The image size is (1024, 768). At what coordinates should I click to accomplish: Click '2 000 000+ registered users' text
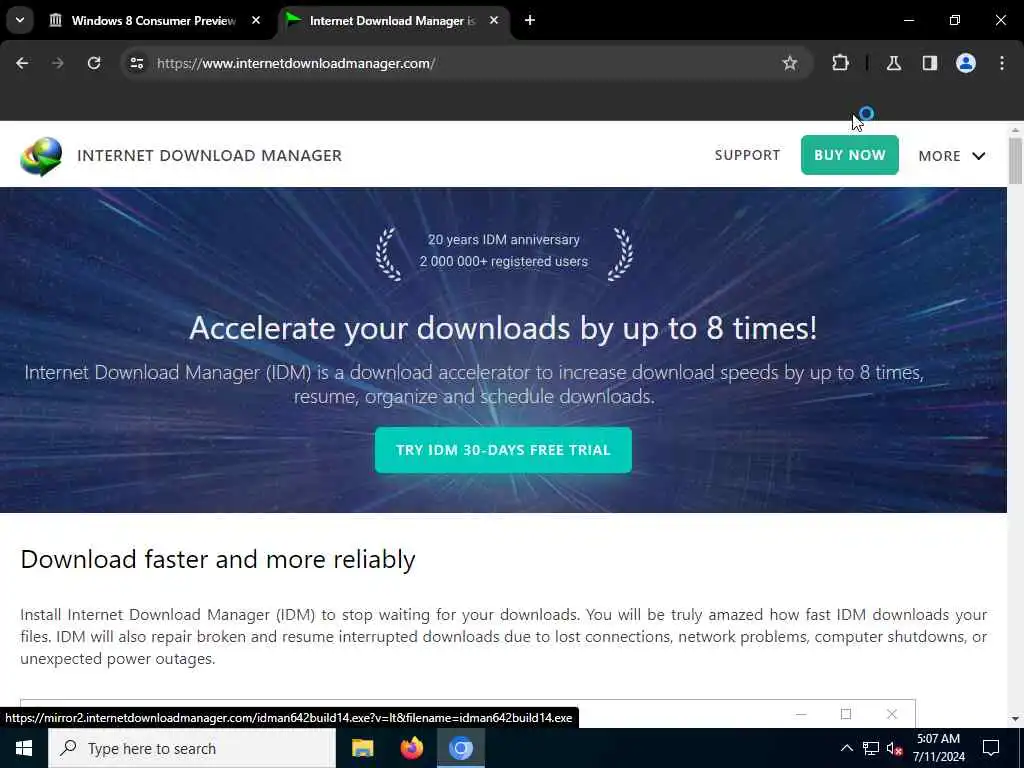pyautogui.click(x=504, y=261)
